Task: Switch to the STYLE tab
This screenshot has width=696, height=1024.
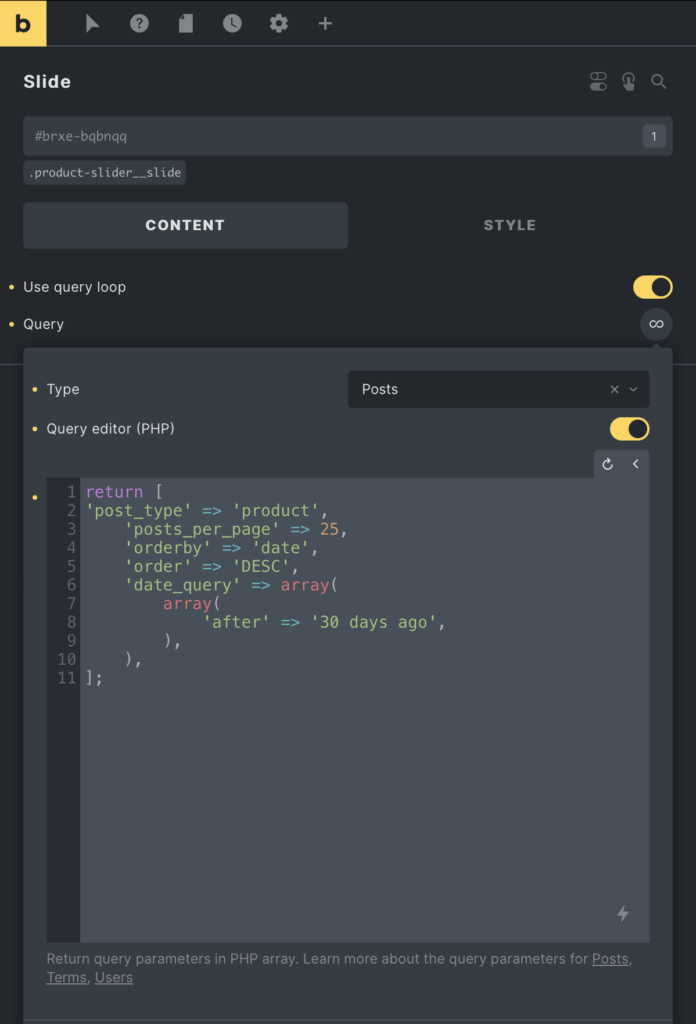Action: [x=510, y=225]
